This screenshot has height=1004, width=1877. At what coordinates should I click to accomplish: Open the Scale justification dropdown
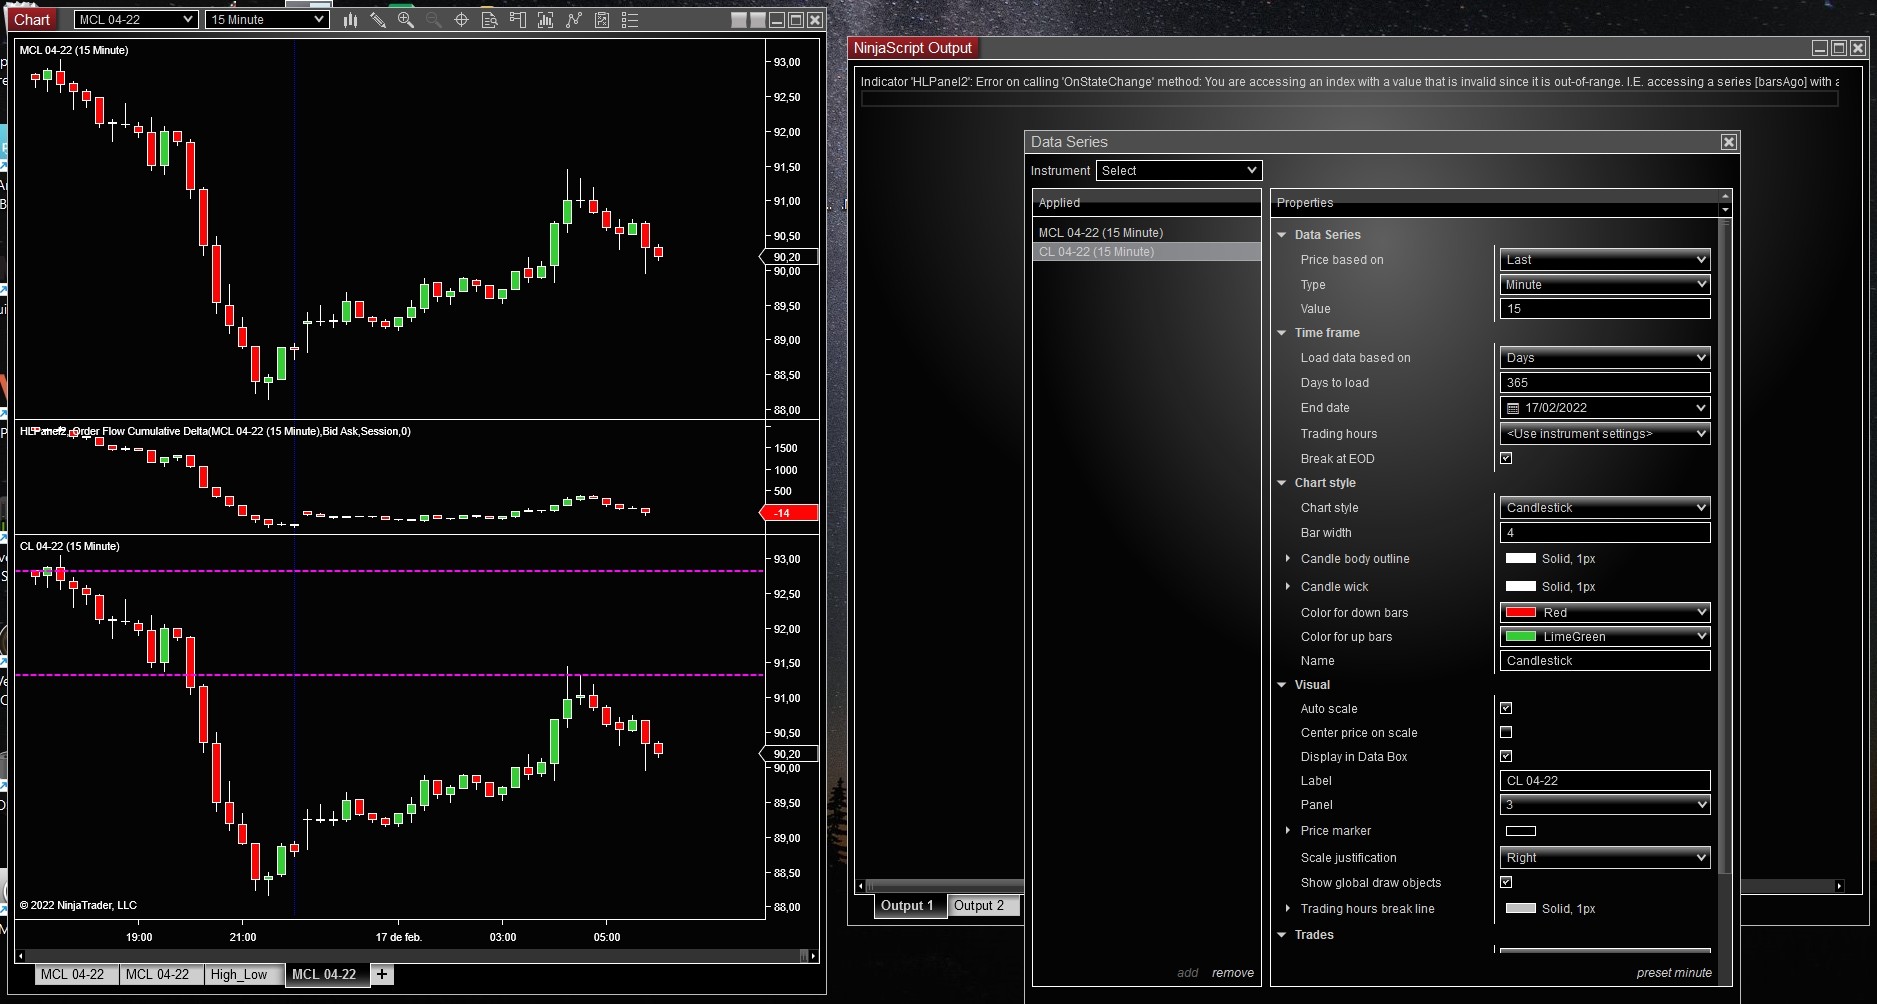click(1605, 858)
